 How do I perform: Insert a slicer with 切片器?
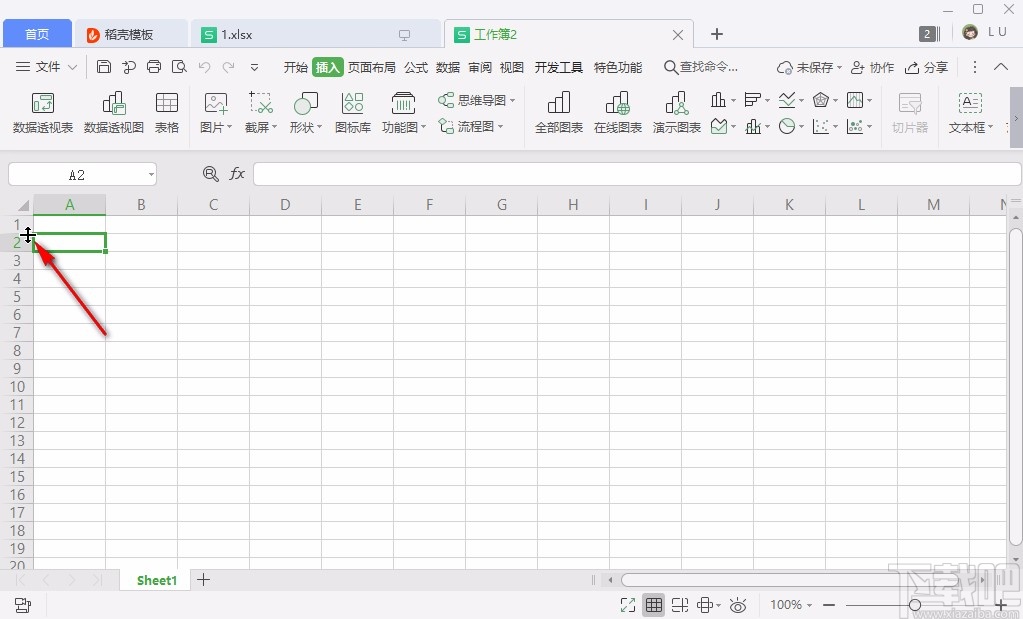tap(909, 112)
